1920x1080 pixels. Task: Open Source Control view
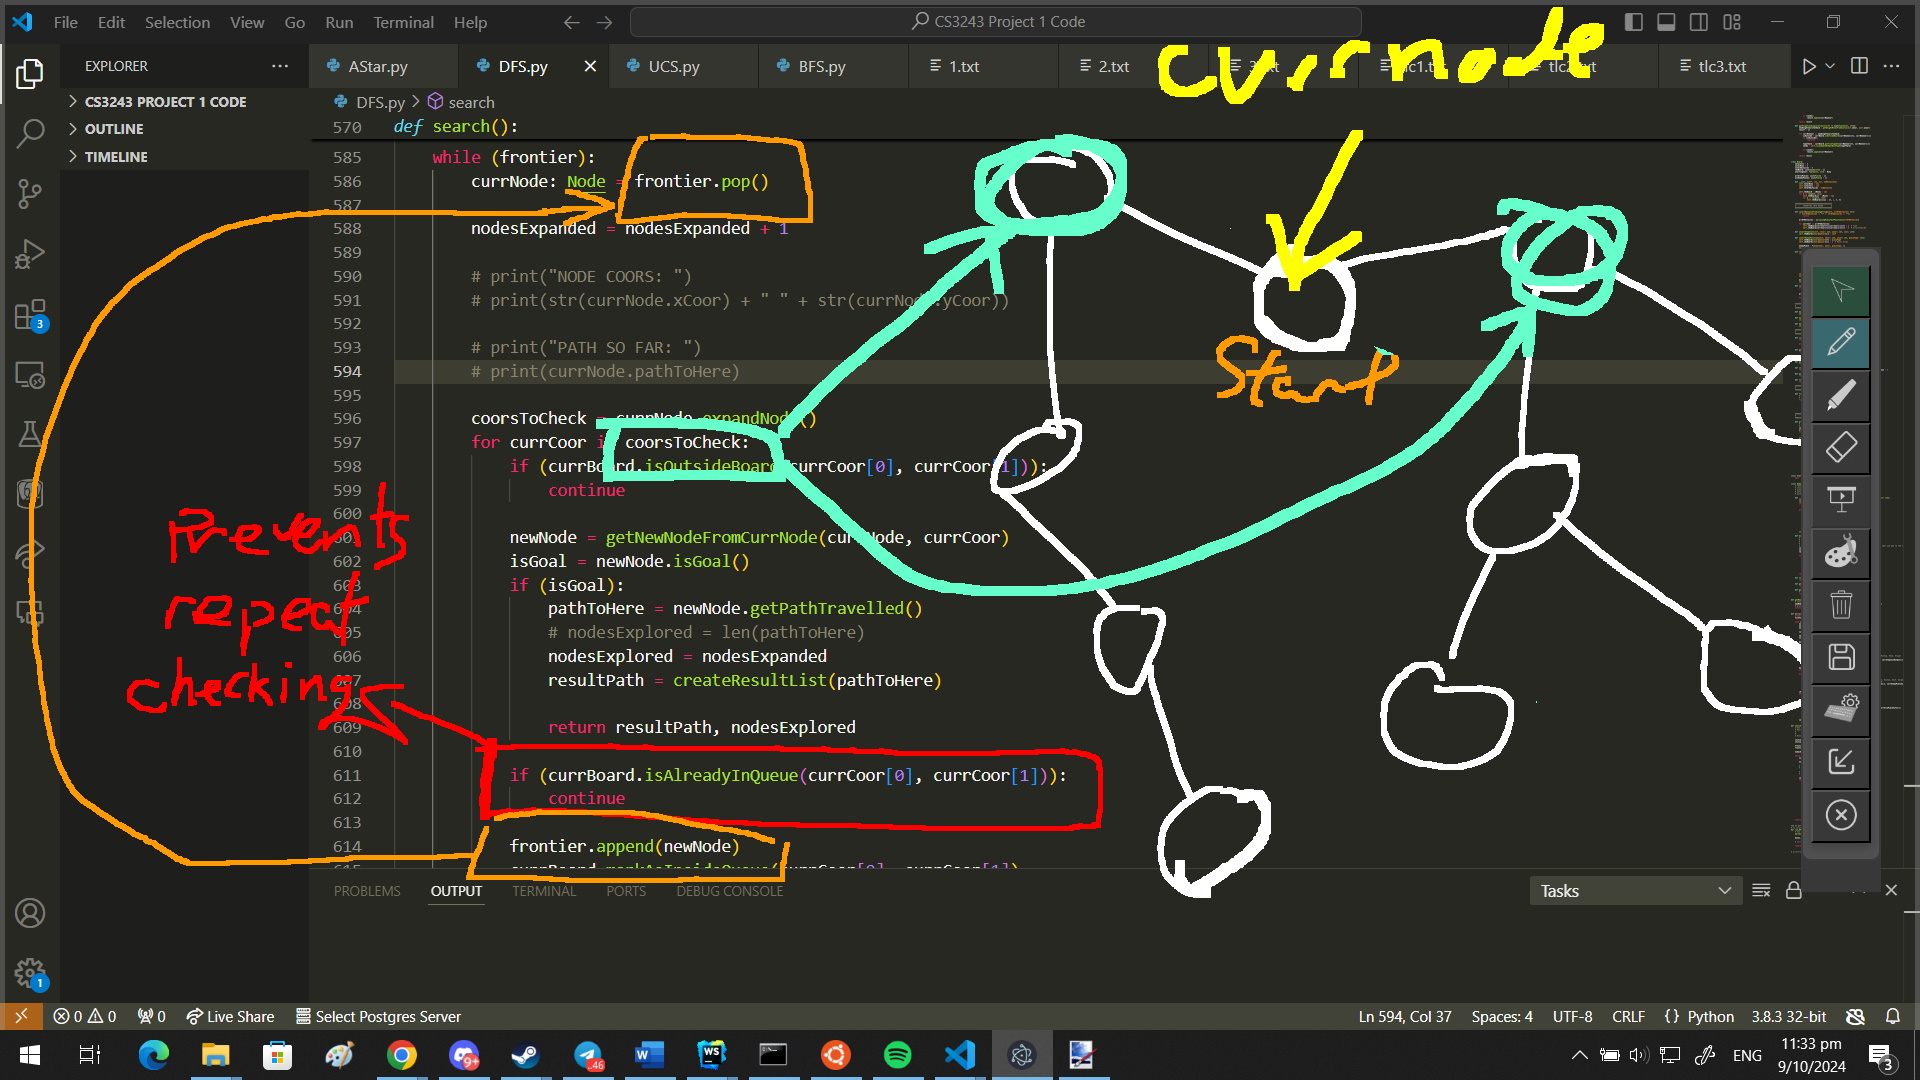pos(30,194)
